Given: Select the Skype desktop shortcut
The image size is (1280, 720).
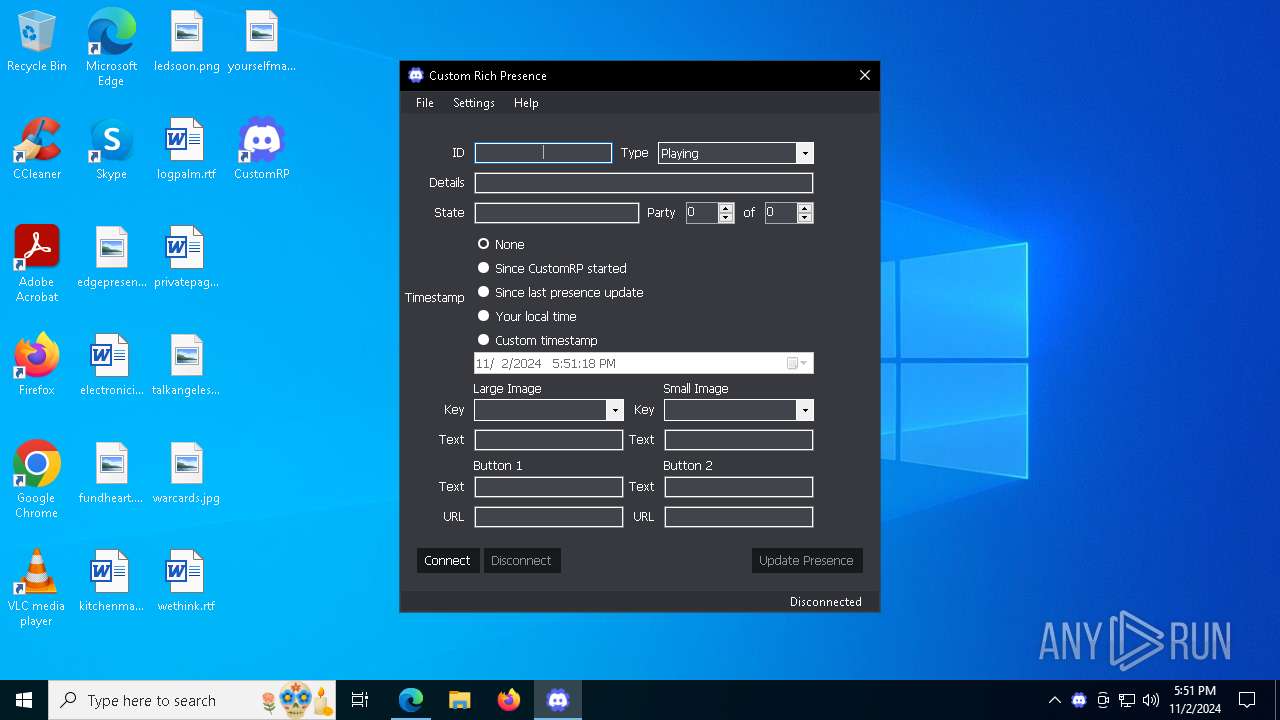Looking at the screenshot, I should coord(111,150).
